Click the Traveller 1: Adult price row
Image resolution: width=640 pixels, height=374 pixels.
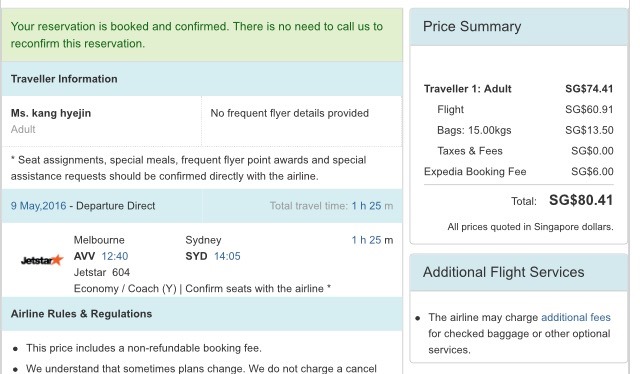[518, 89]
